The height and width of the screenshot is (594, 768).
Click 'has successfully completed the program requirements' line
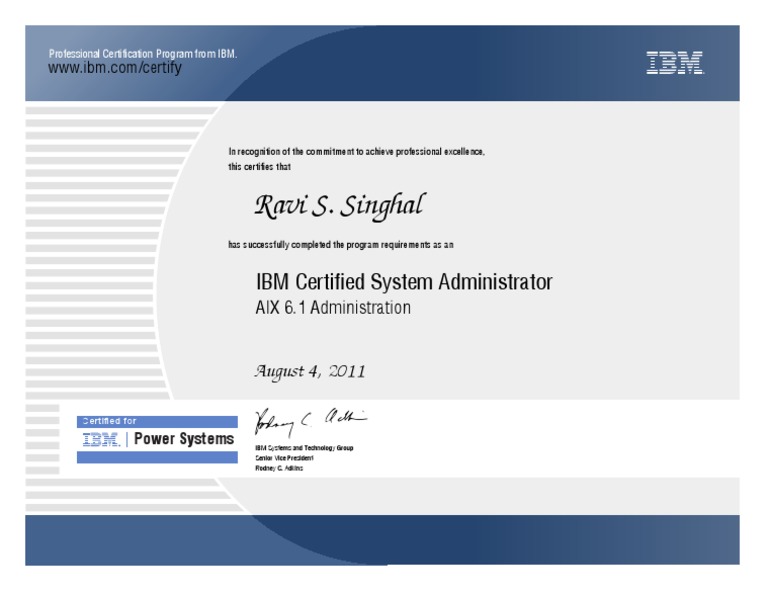coord(341,245)
